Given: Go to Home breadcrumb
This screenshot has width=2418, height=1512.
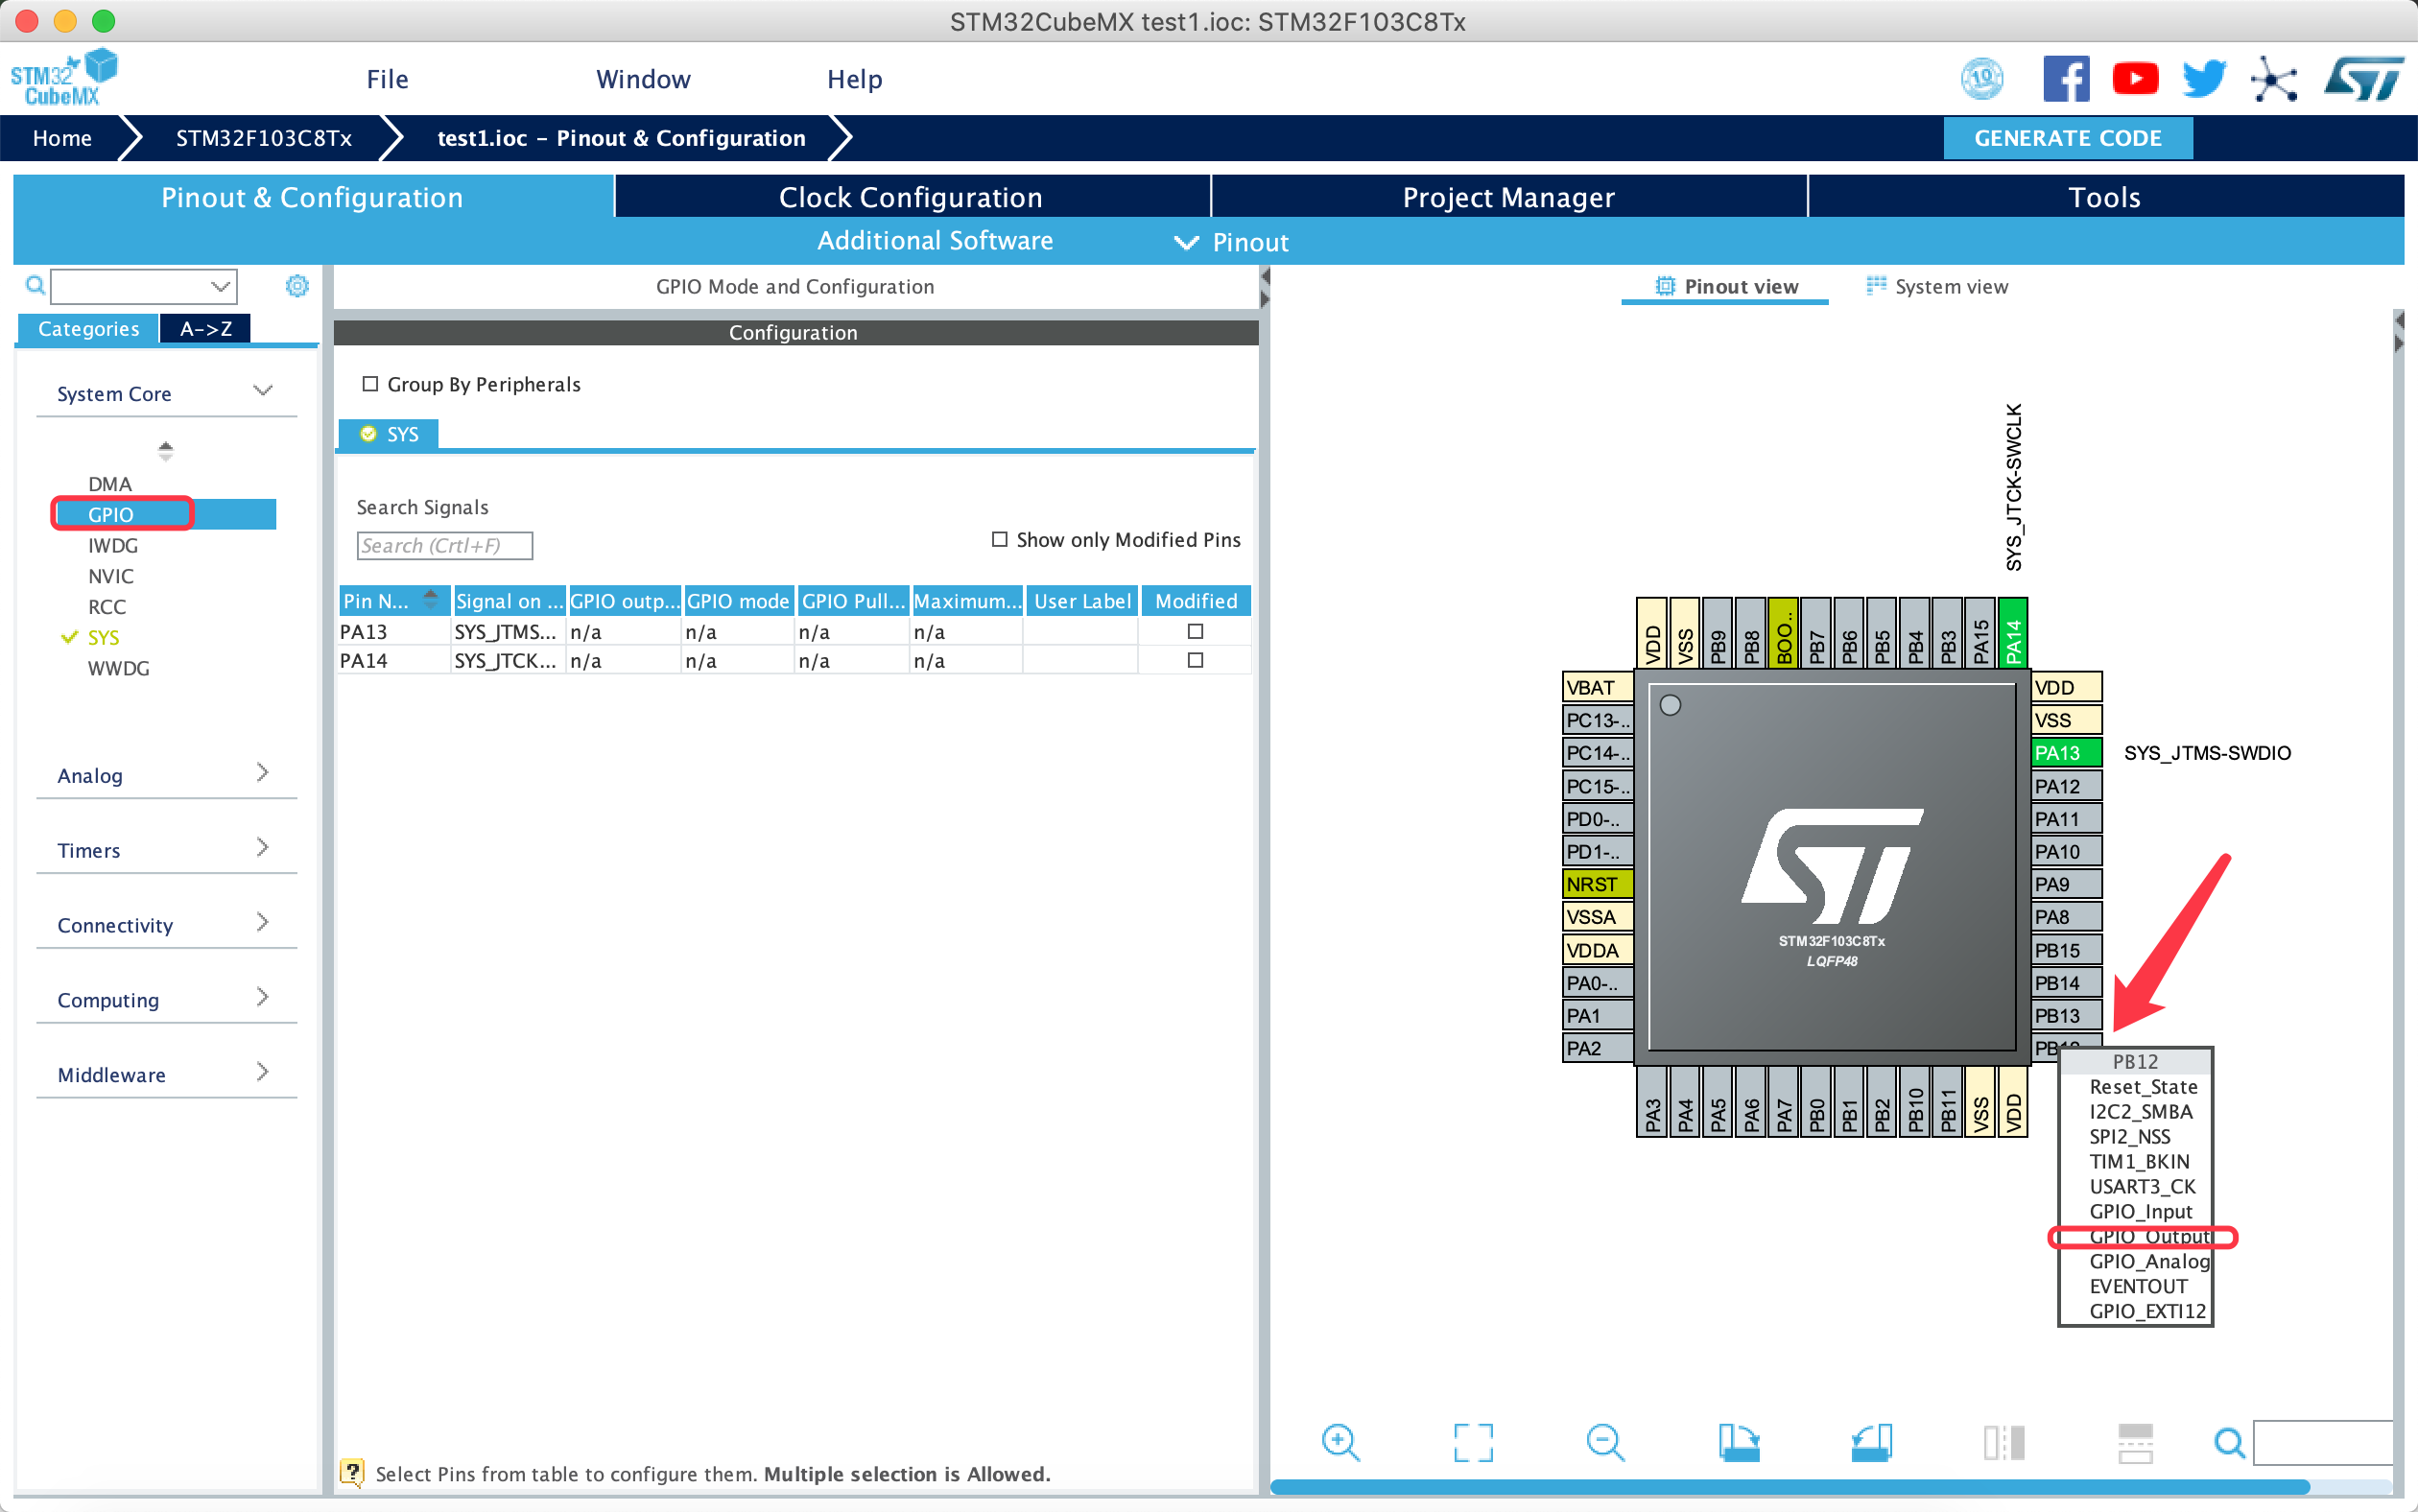Looking at the screenshot, I should click(x=62, y=138).
